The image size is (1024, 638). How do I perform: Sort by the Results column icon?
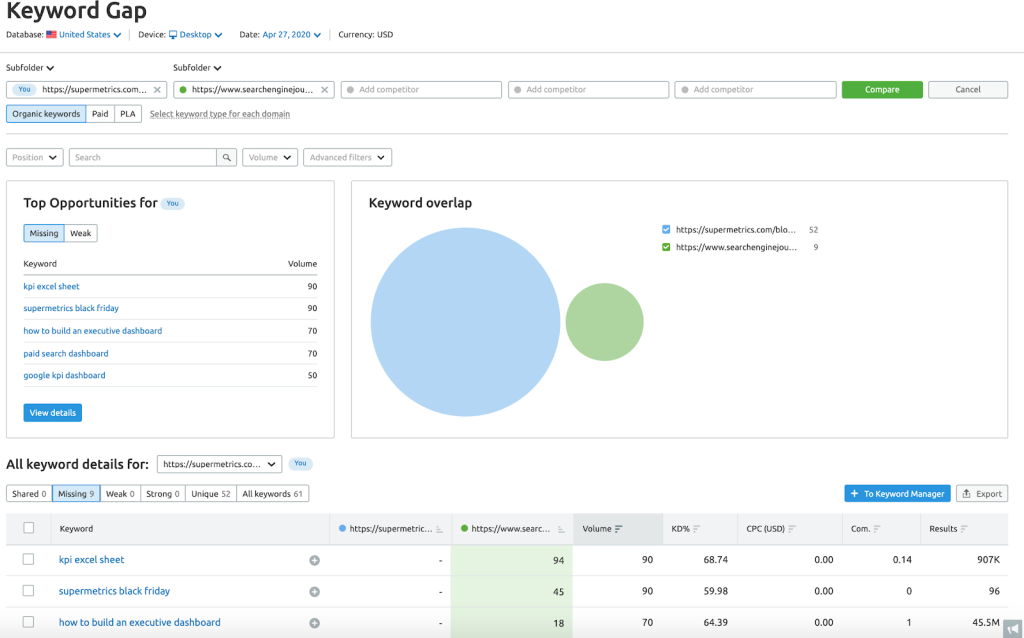click(x=965, y=529)
